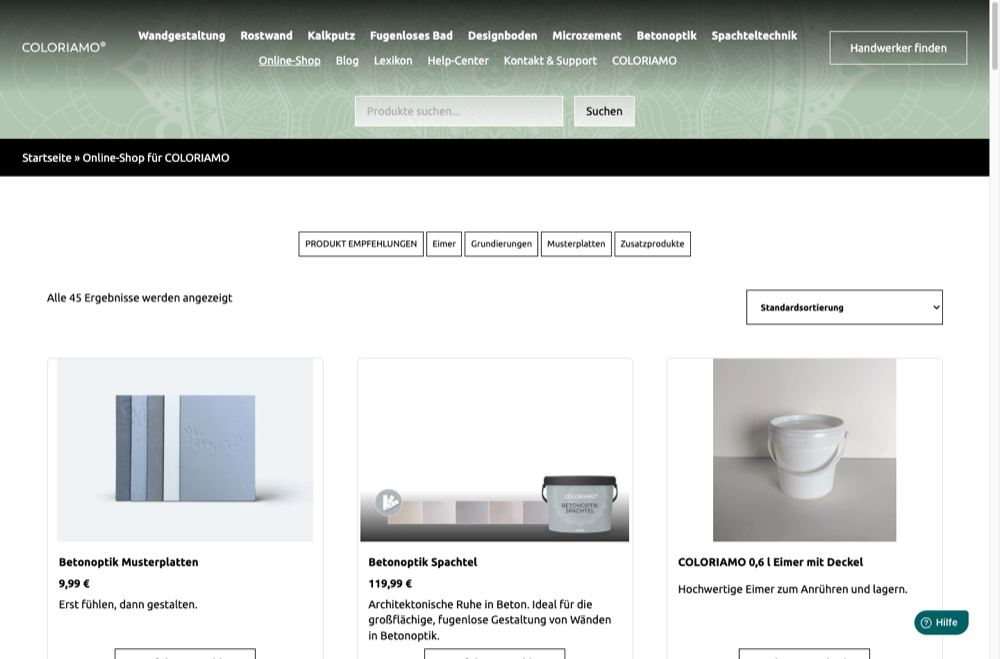Viewport: 1000px width, 659px height.
Task: Filter by Musterplatten category
Action: (x=576, y=244)
